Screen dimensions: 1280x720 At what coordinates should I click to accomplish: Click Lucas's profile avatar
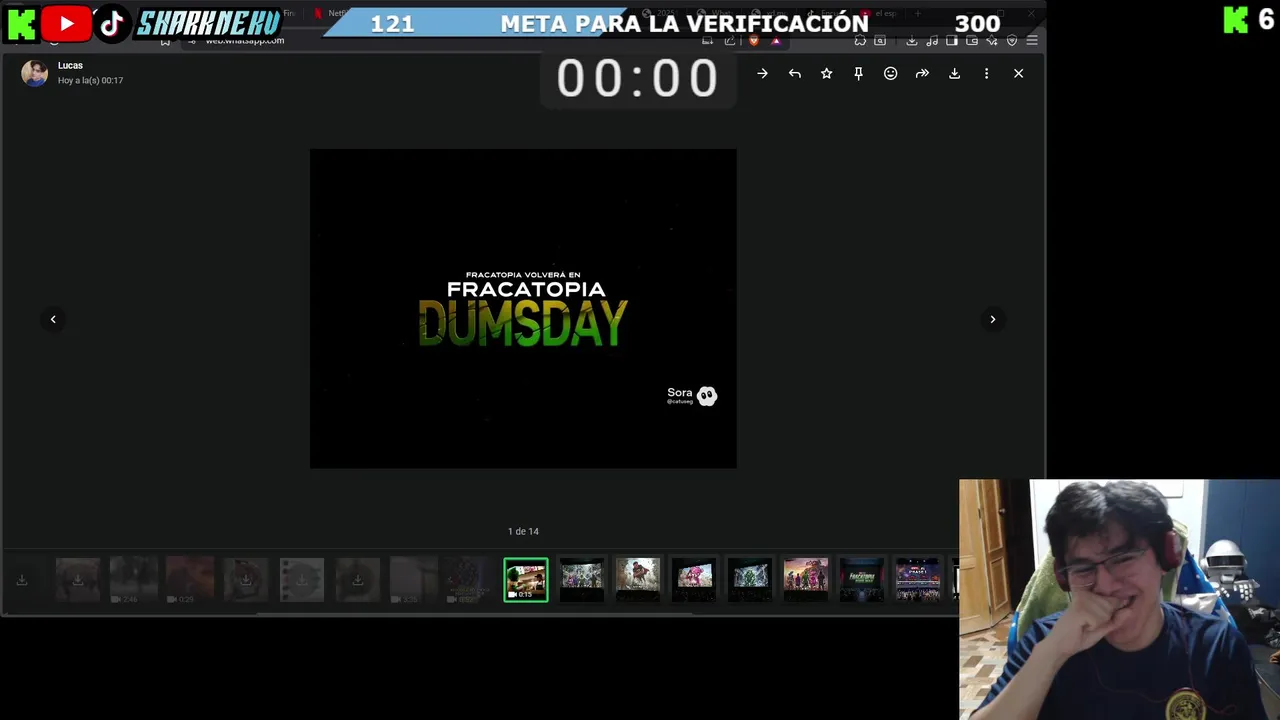pos(35,73)
